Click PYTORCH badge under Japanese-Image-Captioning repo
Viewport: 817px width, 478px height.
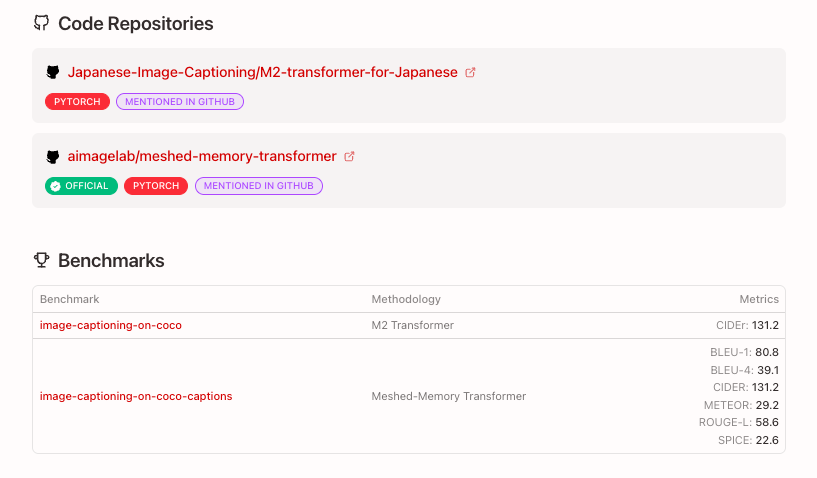click(77, 101)
